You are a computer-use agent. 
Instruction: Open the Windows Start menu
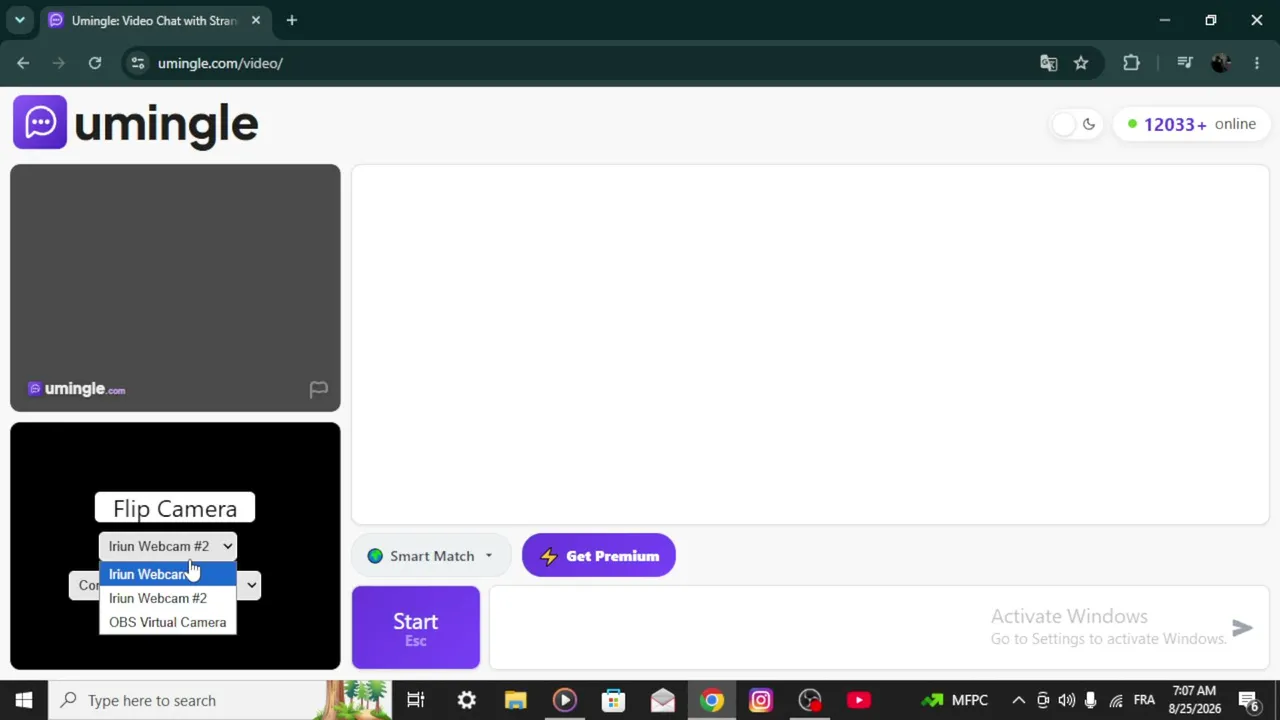[x=24, y=700]
